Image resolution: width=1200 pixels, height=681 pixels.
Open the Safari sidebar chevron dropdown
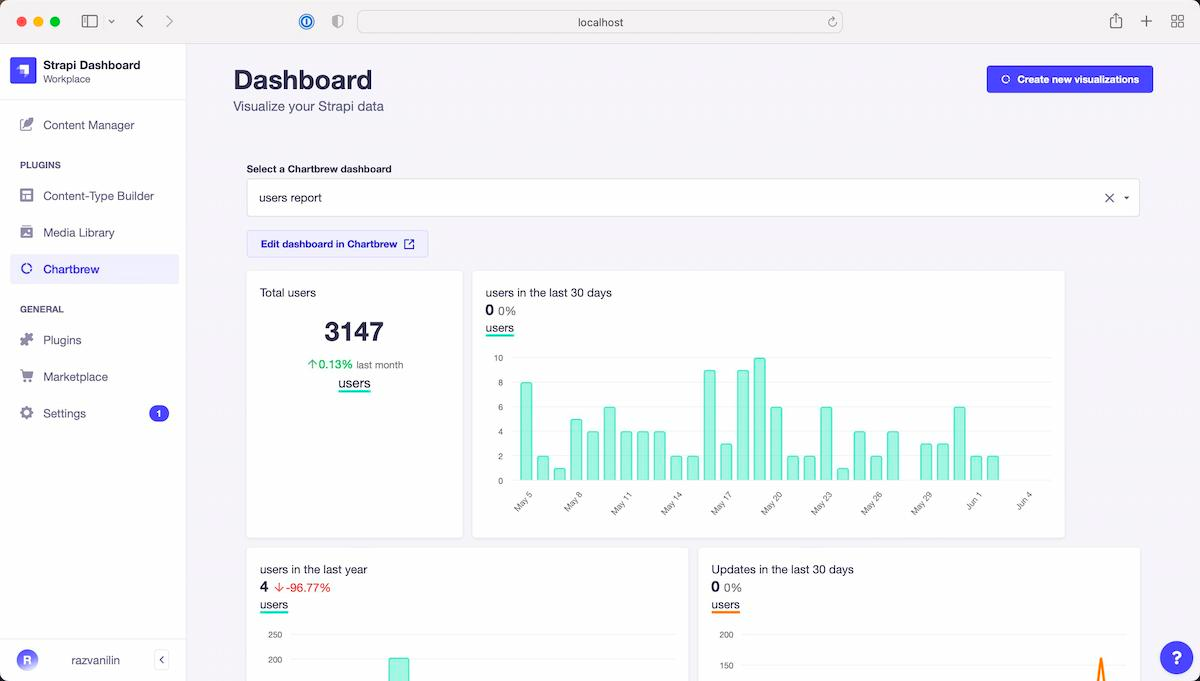click(x=111, y=20)
